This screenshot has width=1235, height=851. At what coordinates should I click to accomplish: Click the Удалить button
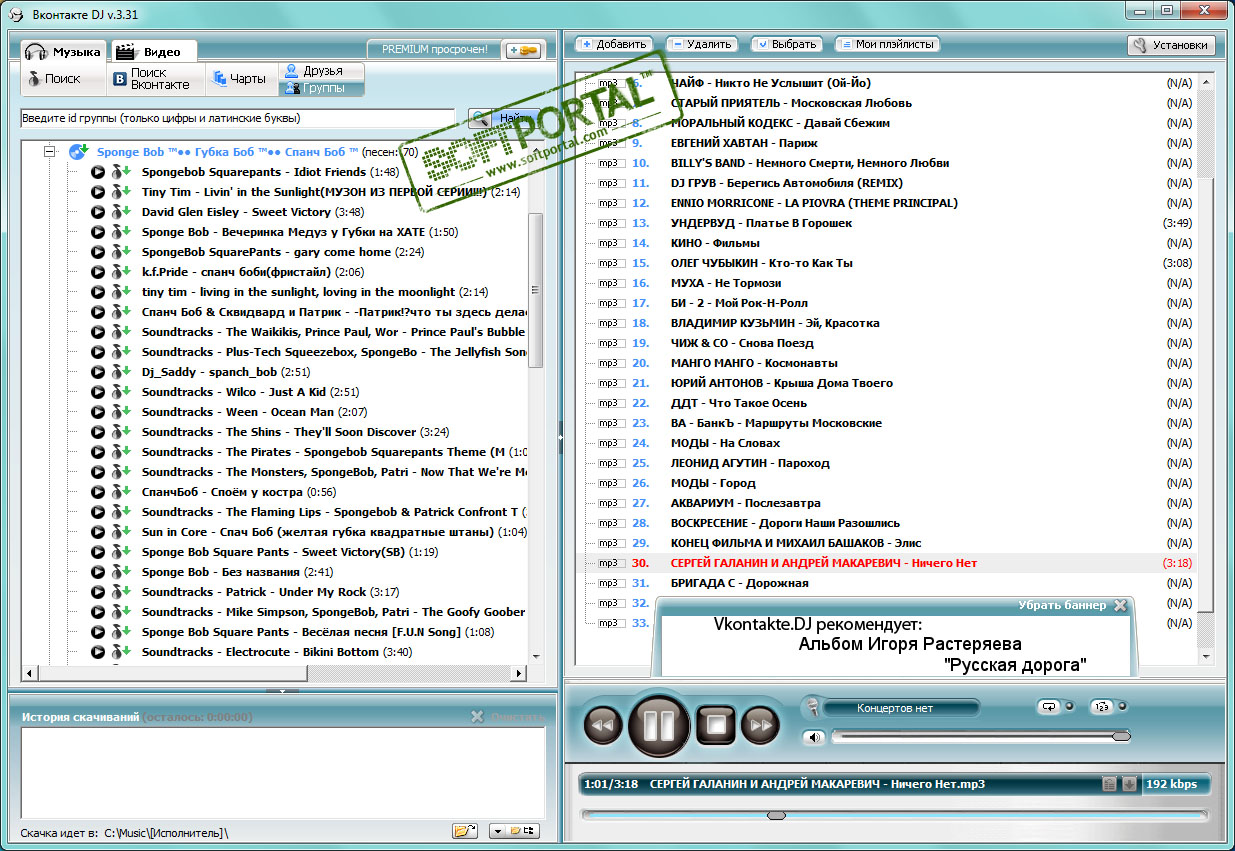tap(702, 44)
